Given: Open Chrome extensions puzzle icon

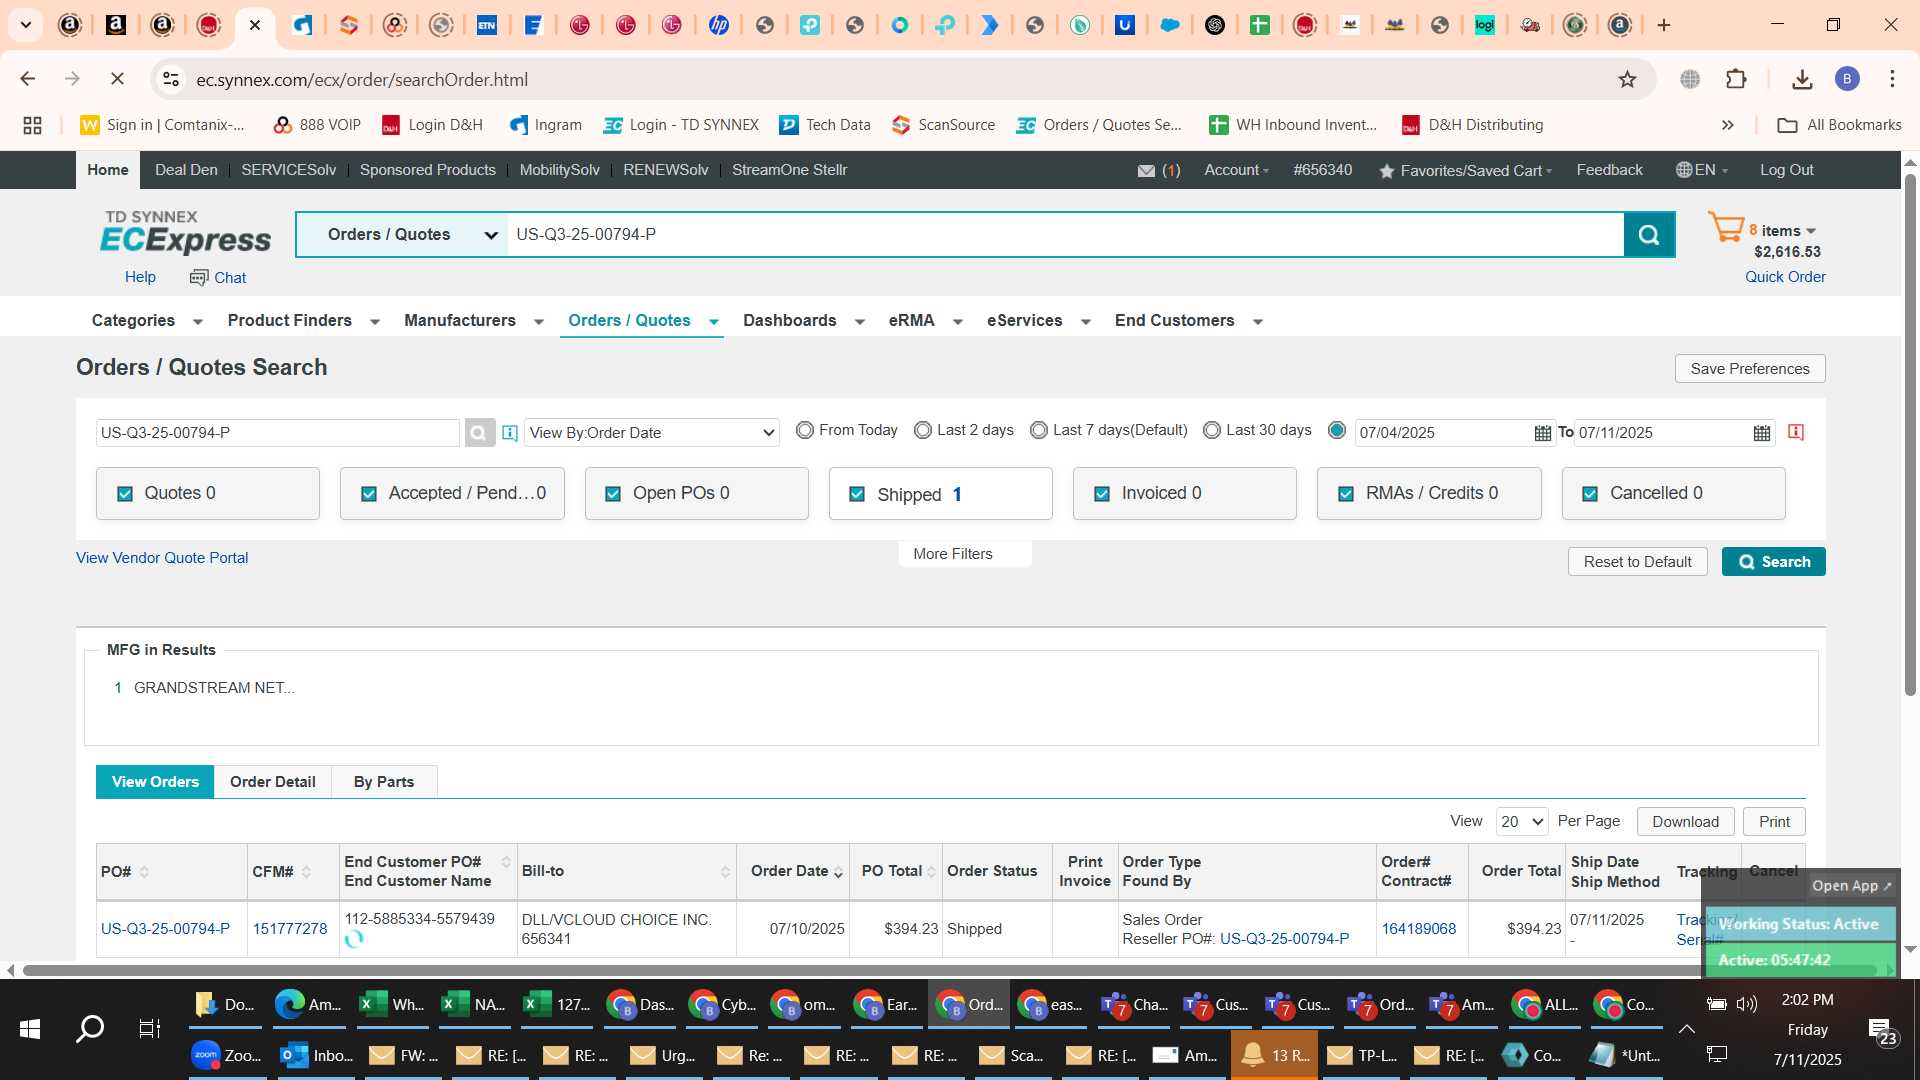Looking at the screenshot, I should 1736,79.
